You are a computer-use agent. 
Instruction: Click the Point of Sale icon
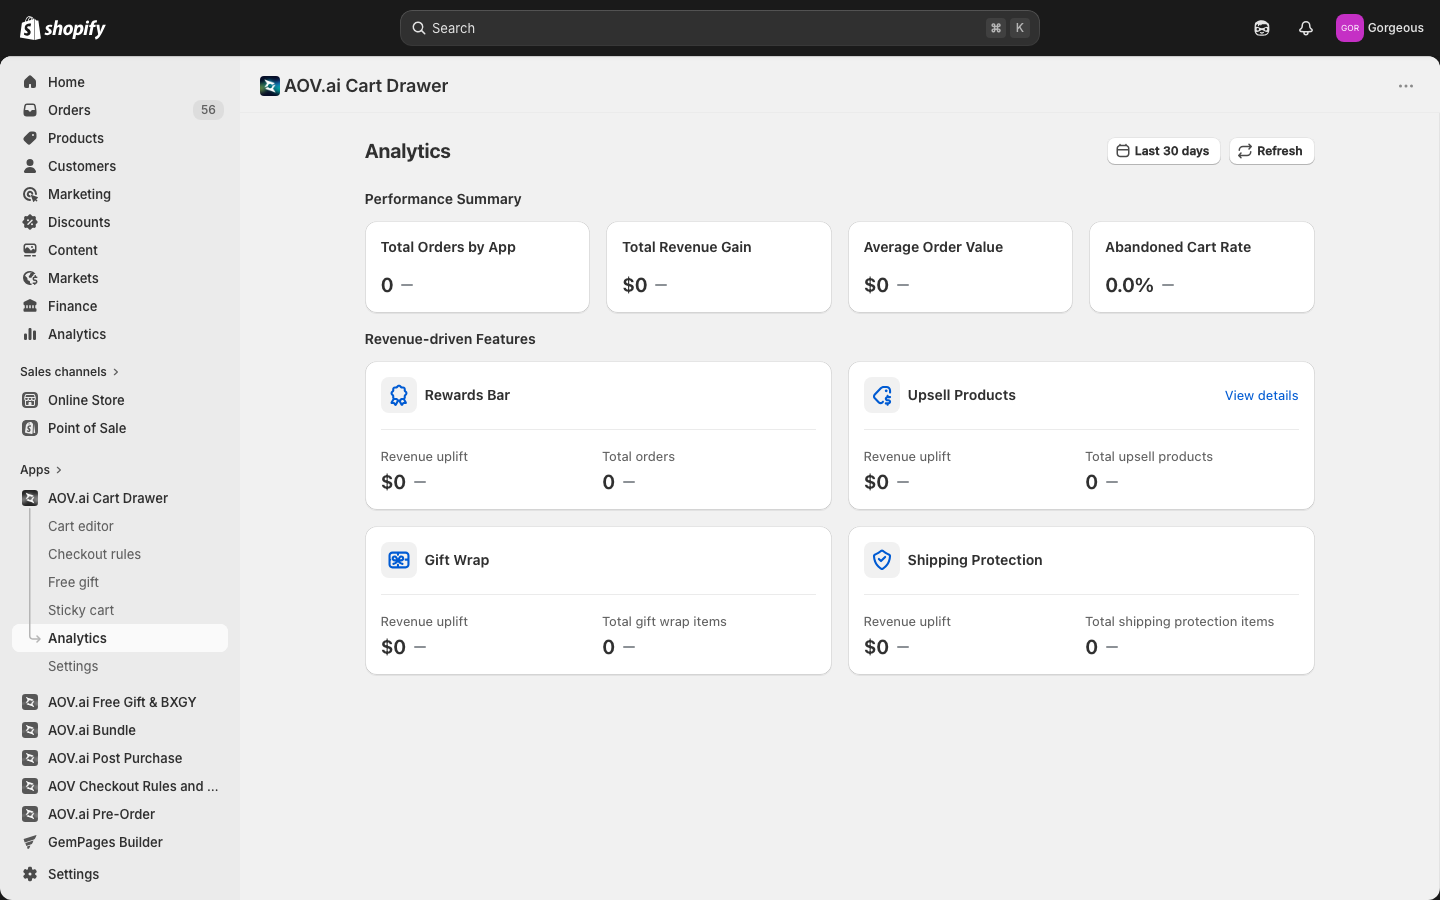(x=30, y=428)
